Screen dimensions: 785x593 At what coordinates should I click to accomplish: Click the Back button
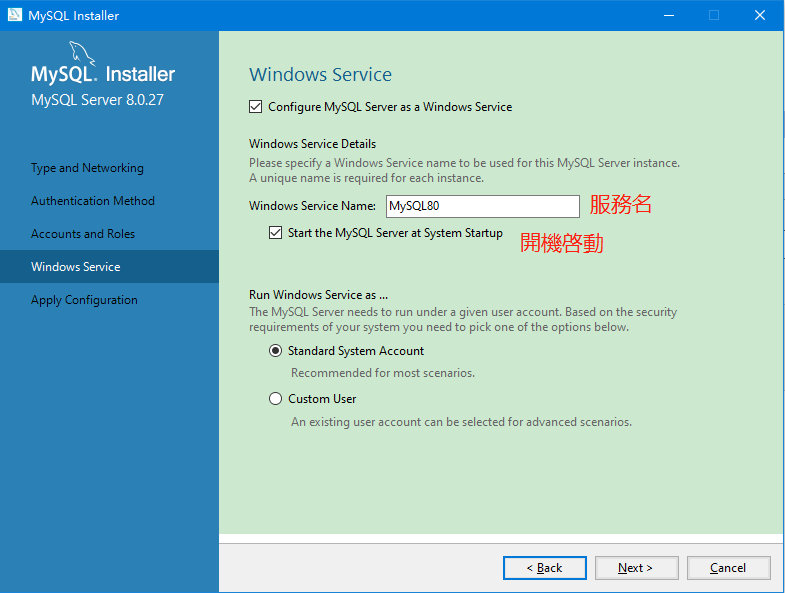(545, 568)
